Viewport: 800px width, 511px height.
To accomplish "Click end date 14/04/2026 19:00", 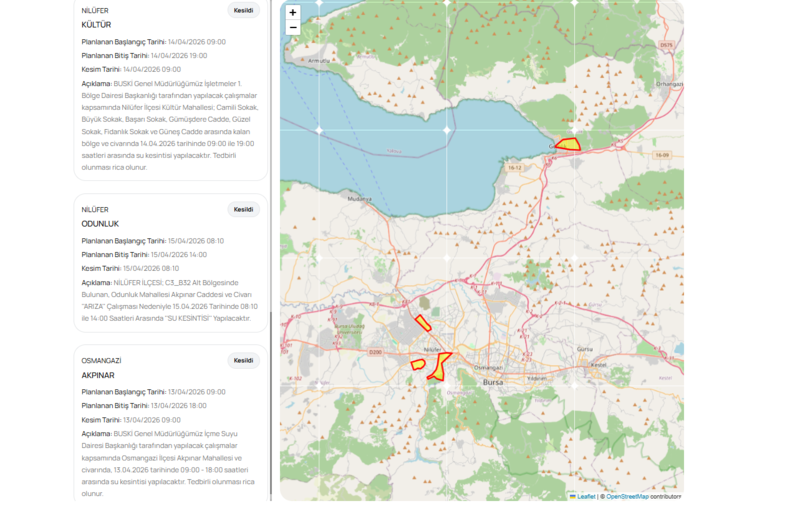I will [x=179, y=56].
